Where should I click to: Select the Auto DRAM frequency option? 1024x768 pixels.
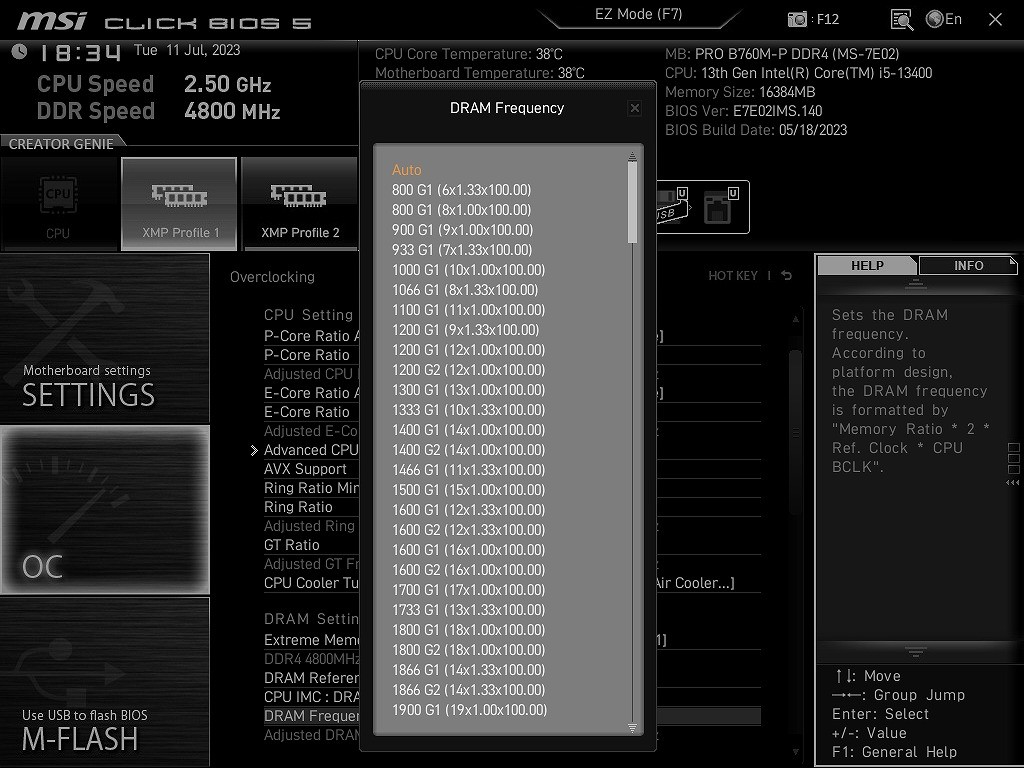click(x=407, y=170)
